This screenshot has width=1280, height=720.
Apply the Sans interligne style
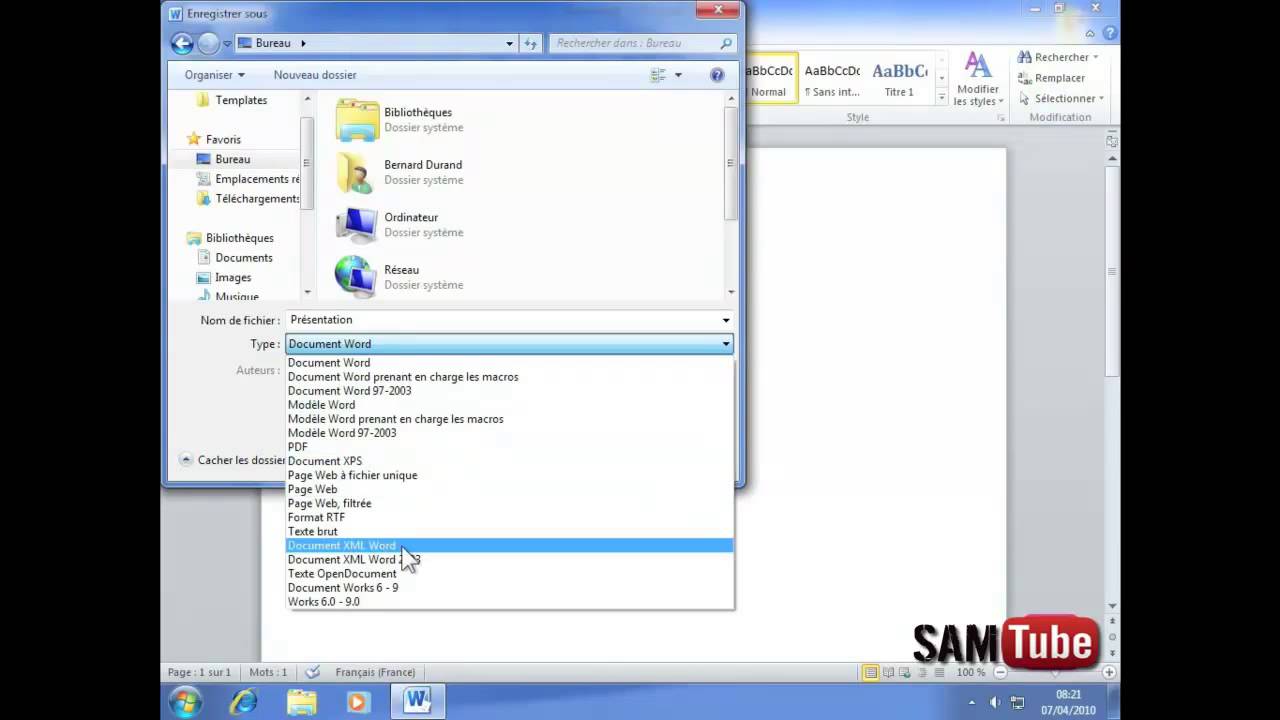832,78
